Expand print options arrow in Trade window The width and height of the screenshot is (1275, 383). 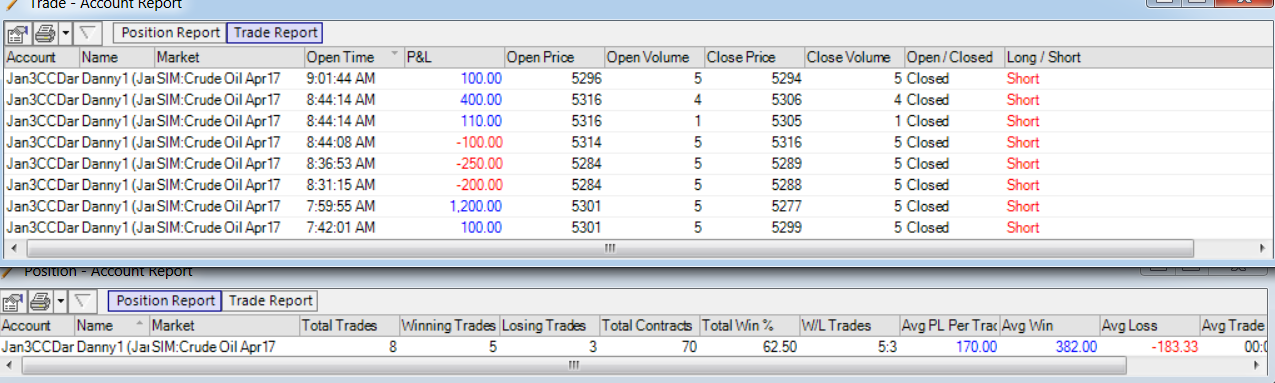pos(65,33)
